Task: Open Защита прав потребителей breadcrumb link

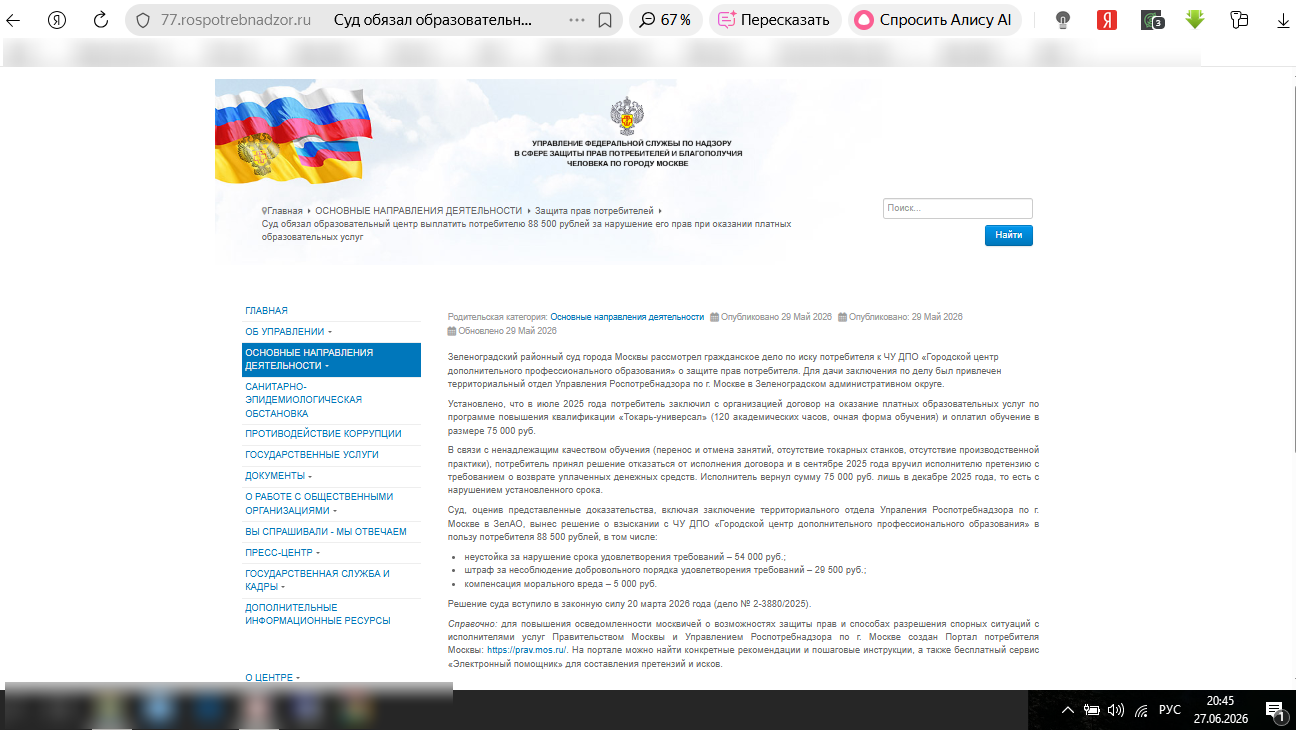Action: (594, 211)
